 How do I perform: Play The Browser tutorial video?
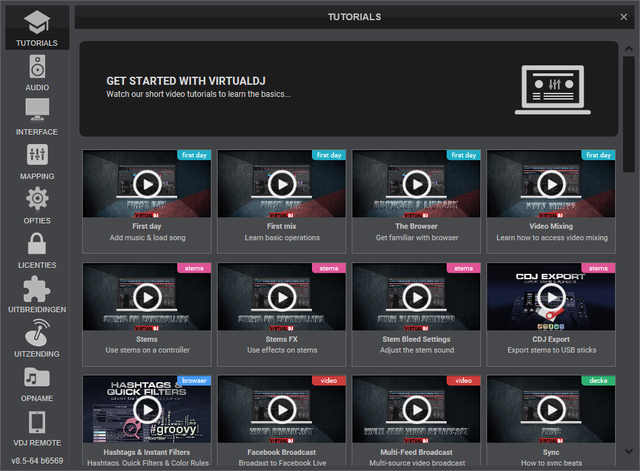(416, 184)
